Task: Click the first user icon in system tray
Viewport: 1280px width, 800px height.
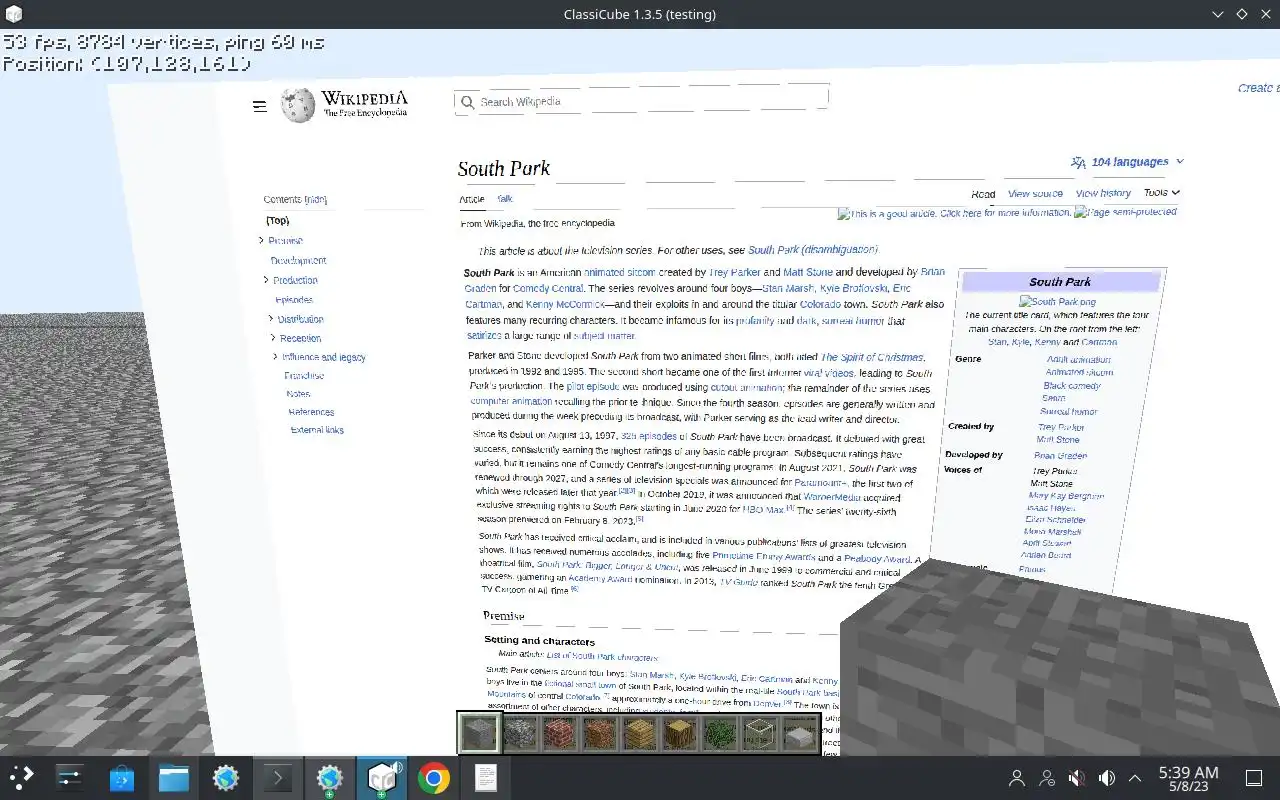Action: pyautogui.click(x=1017, y=778)
